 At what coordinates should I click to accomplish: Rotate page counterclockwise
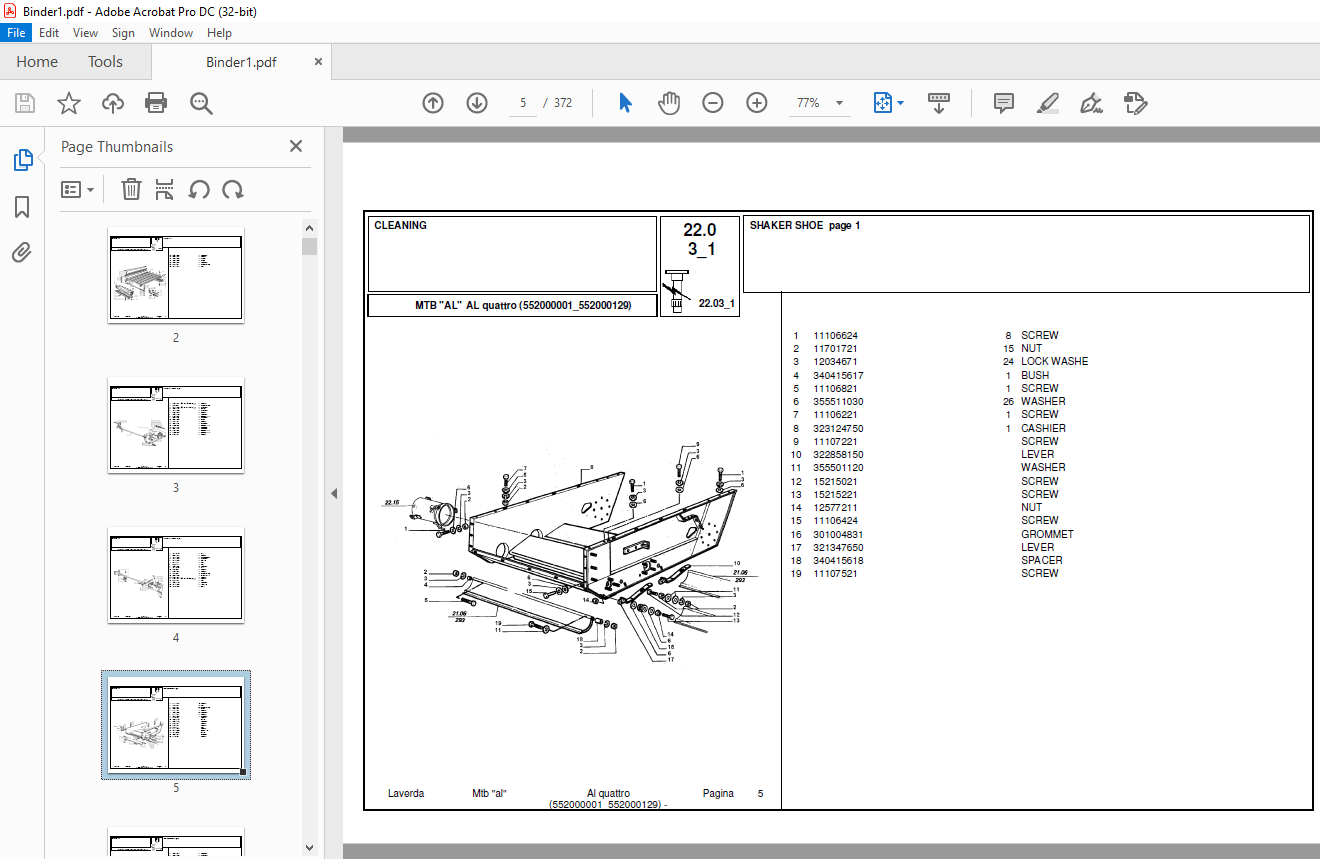coord(199,189)
